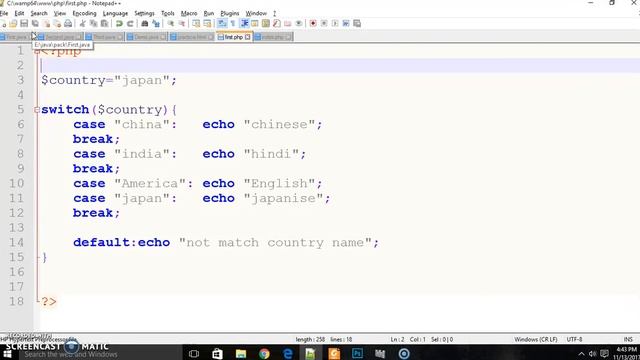Image resolution: width=640 pixels, height=360 pixels.
Task: Open the File menu
Action: tap(4, 13)
